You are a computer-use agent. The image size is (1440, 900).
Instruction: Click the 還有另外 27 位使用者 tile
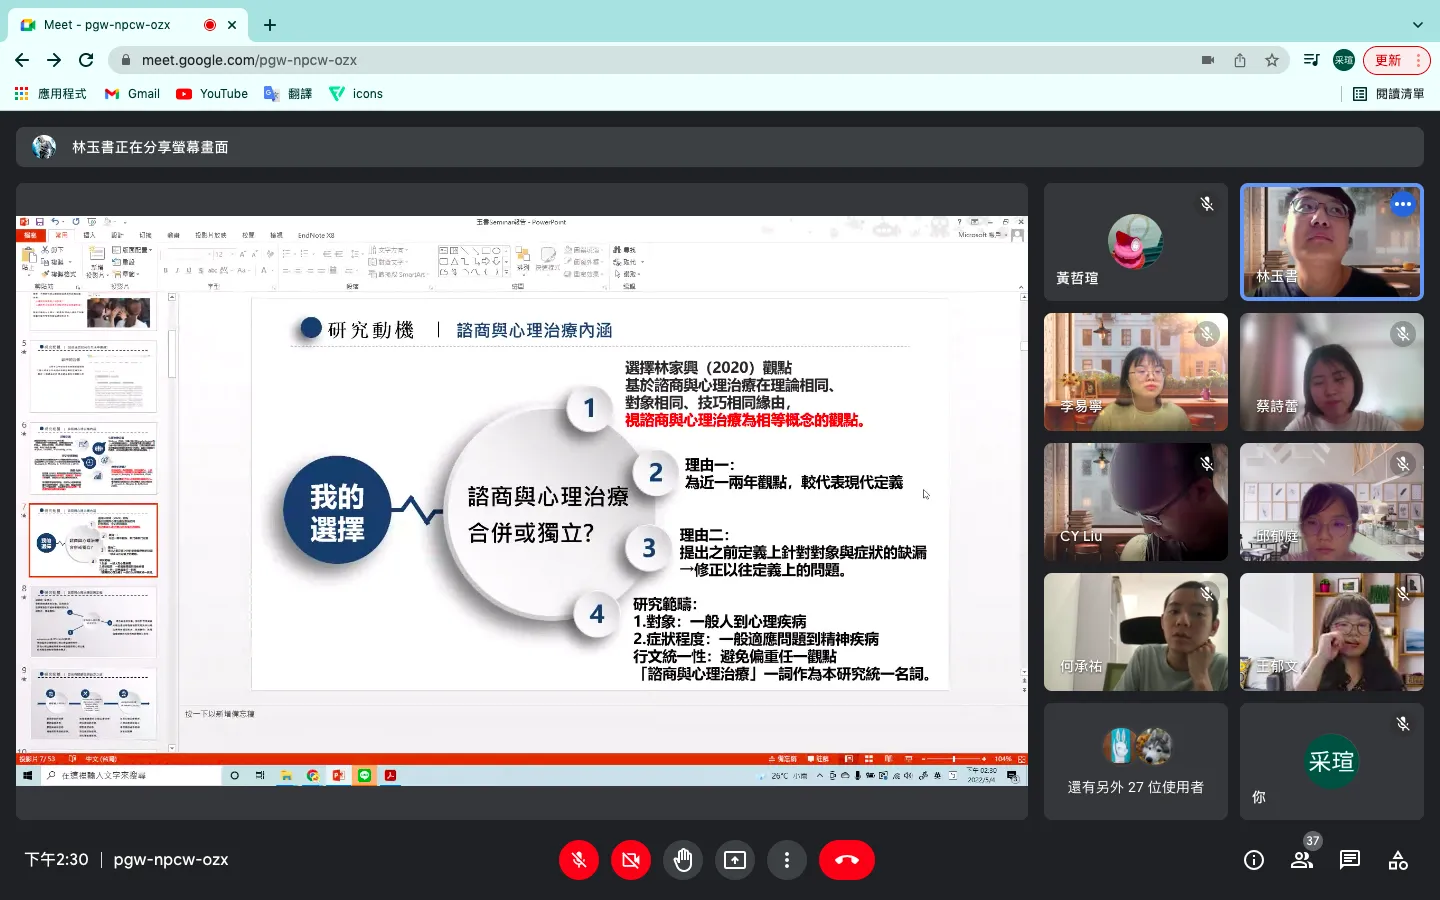point(1136,762)
